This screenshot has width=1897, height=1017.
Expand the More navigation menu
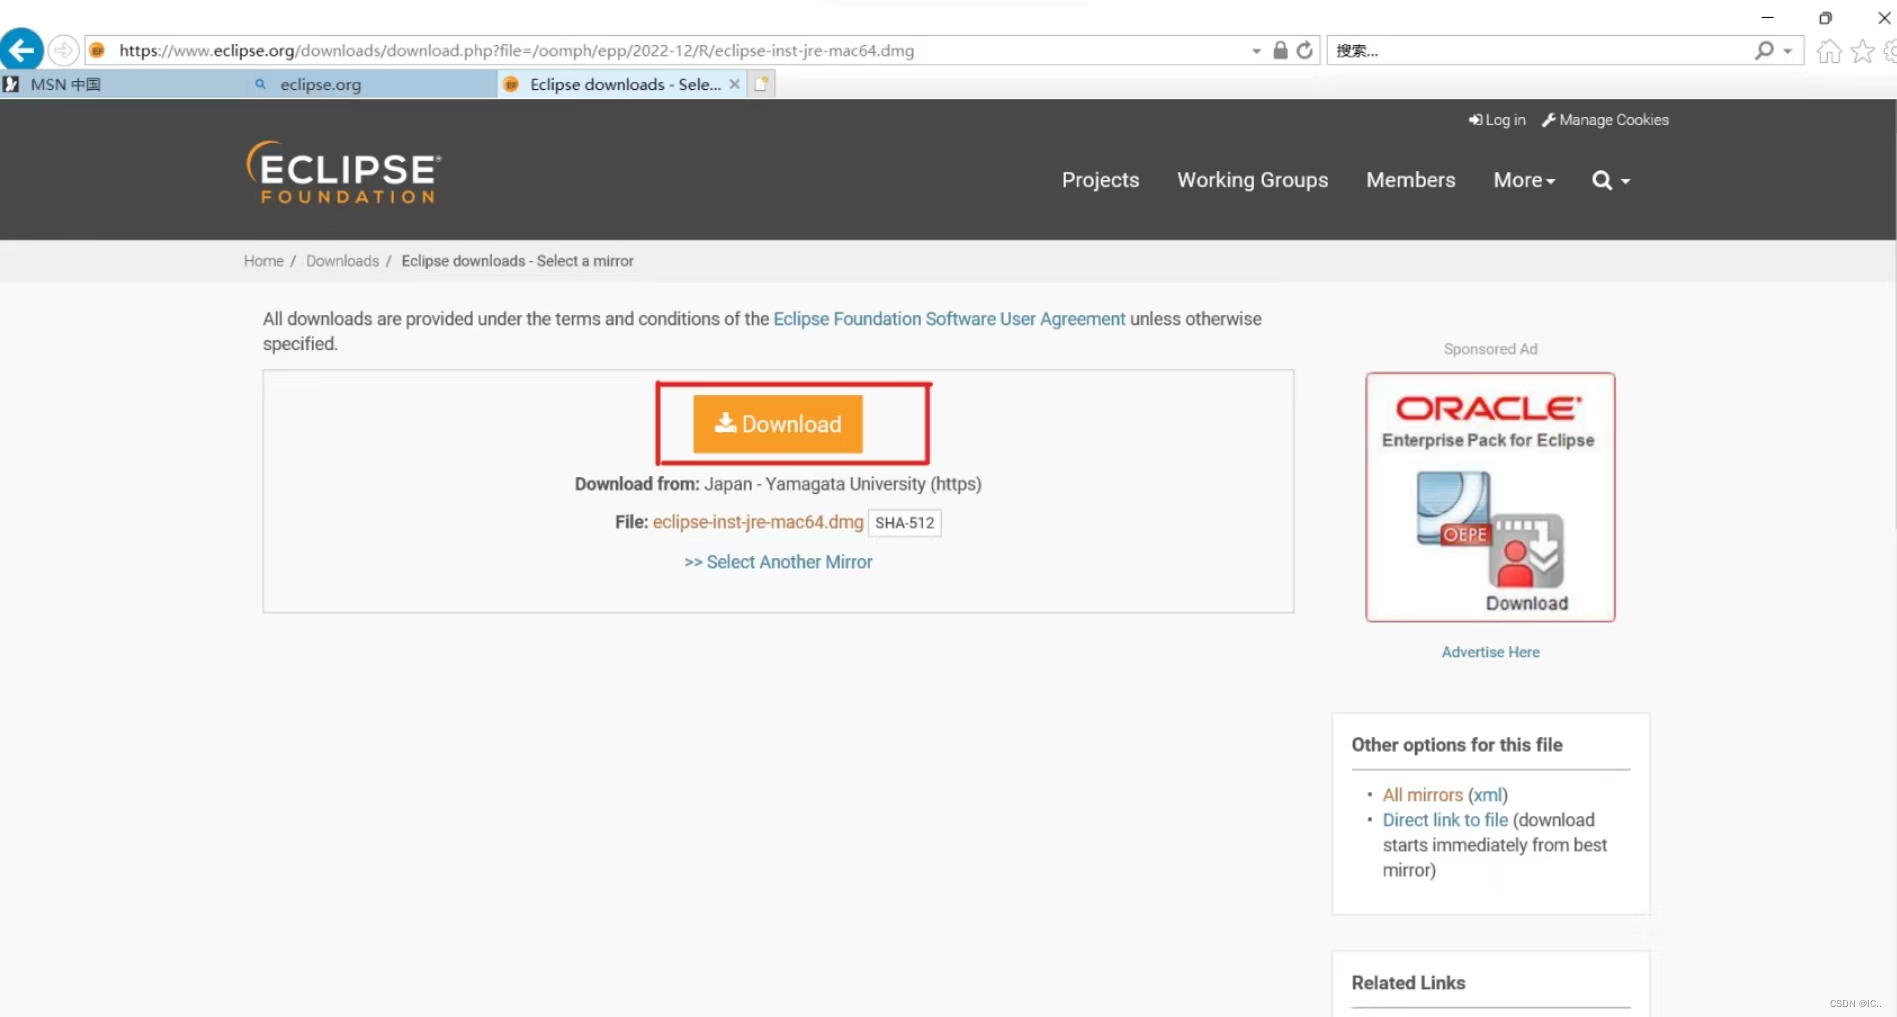(x=1524, y=180)
